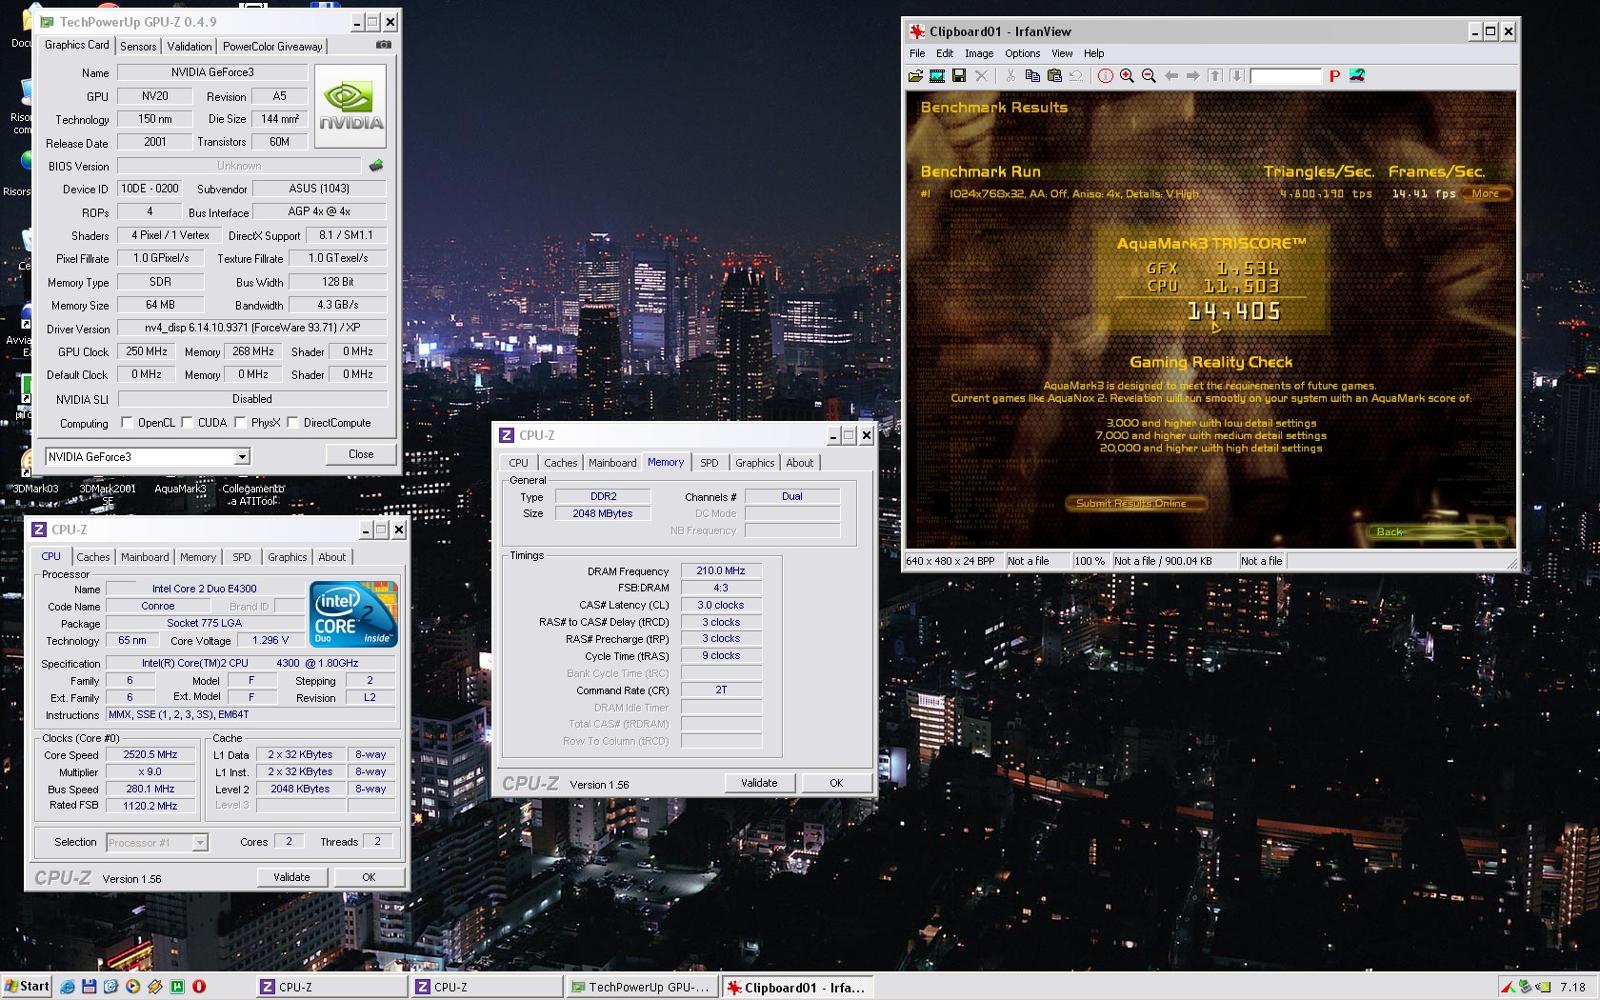Open the slideshow icon in IrfanView toolbar
Viewport: 1600px width, 1000px height.
click(937, 76)
